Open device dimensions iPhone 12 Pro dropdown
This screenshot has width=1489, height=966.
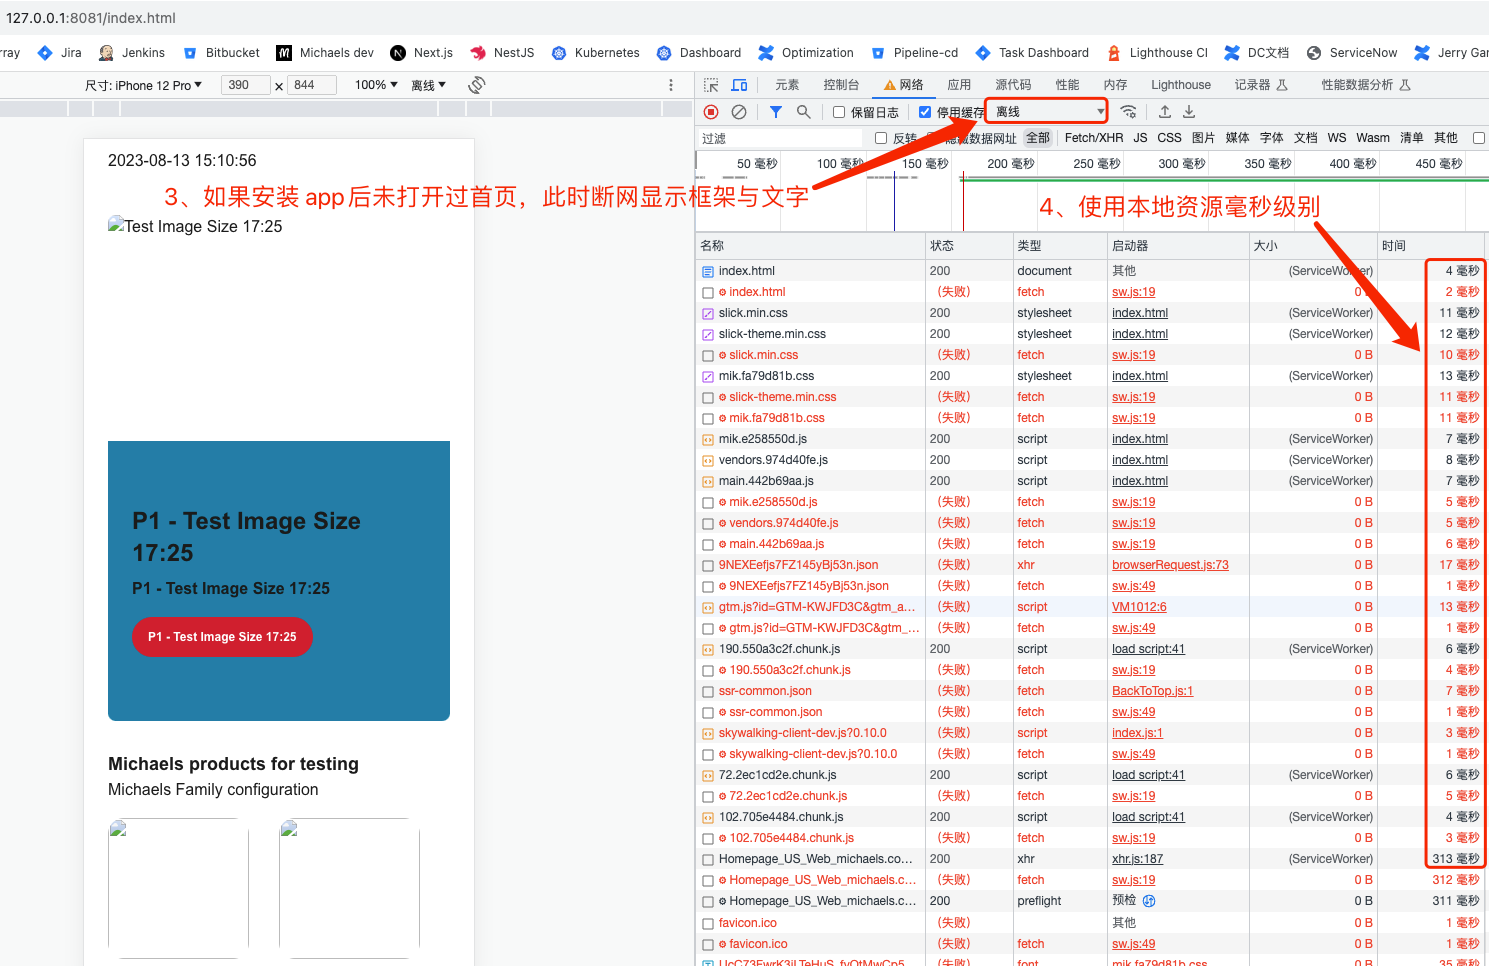coord(143,85)
